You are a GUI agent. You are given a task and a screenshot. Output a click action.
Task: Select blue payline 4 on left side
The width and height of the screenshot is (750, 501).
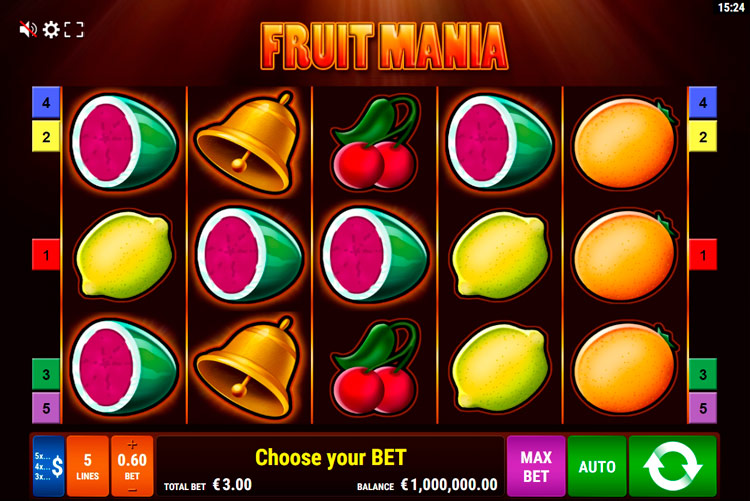tap(46, 102)
